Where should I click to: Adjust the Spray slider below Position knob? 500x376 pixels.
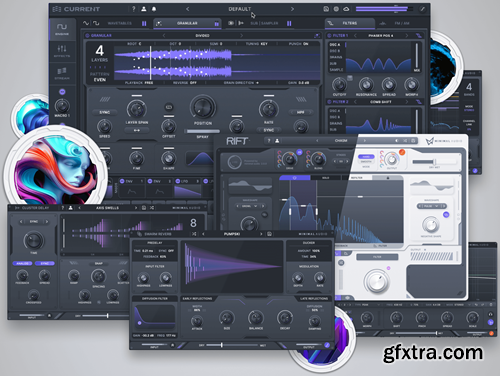tap(203, 131)
